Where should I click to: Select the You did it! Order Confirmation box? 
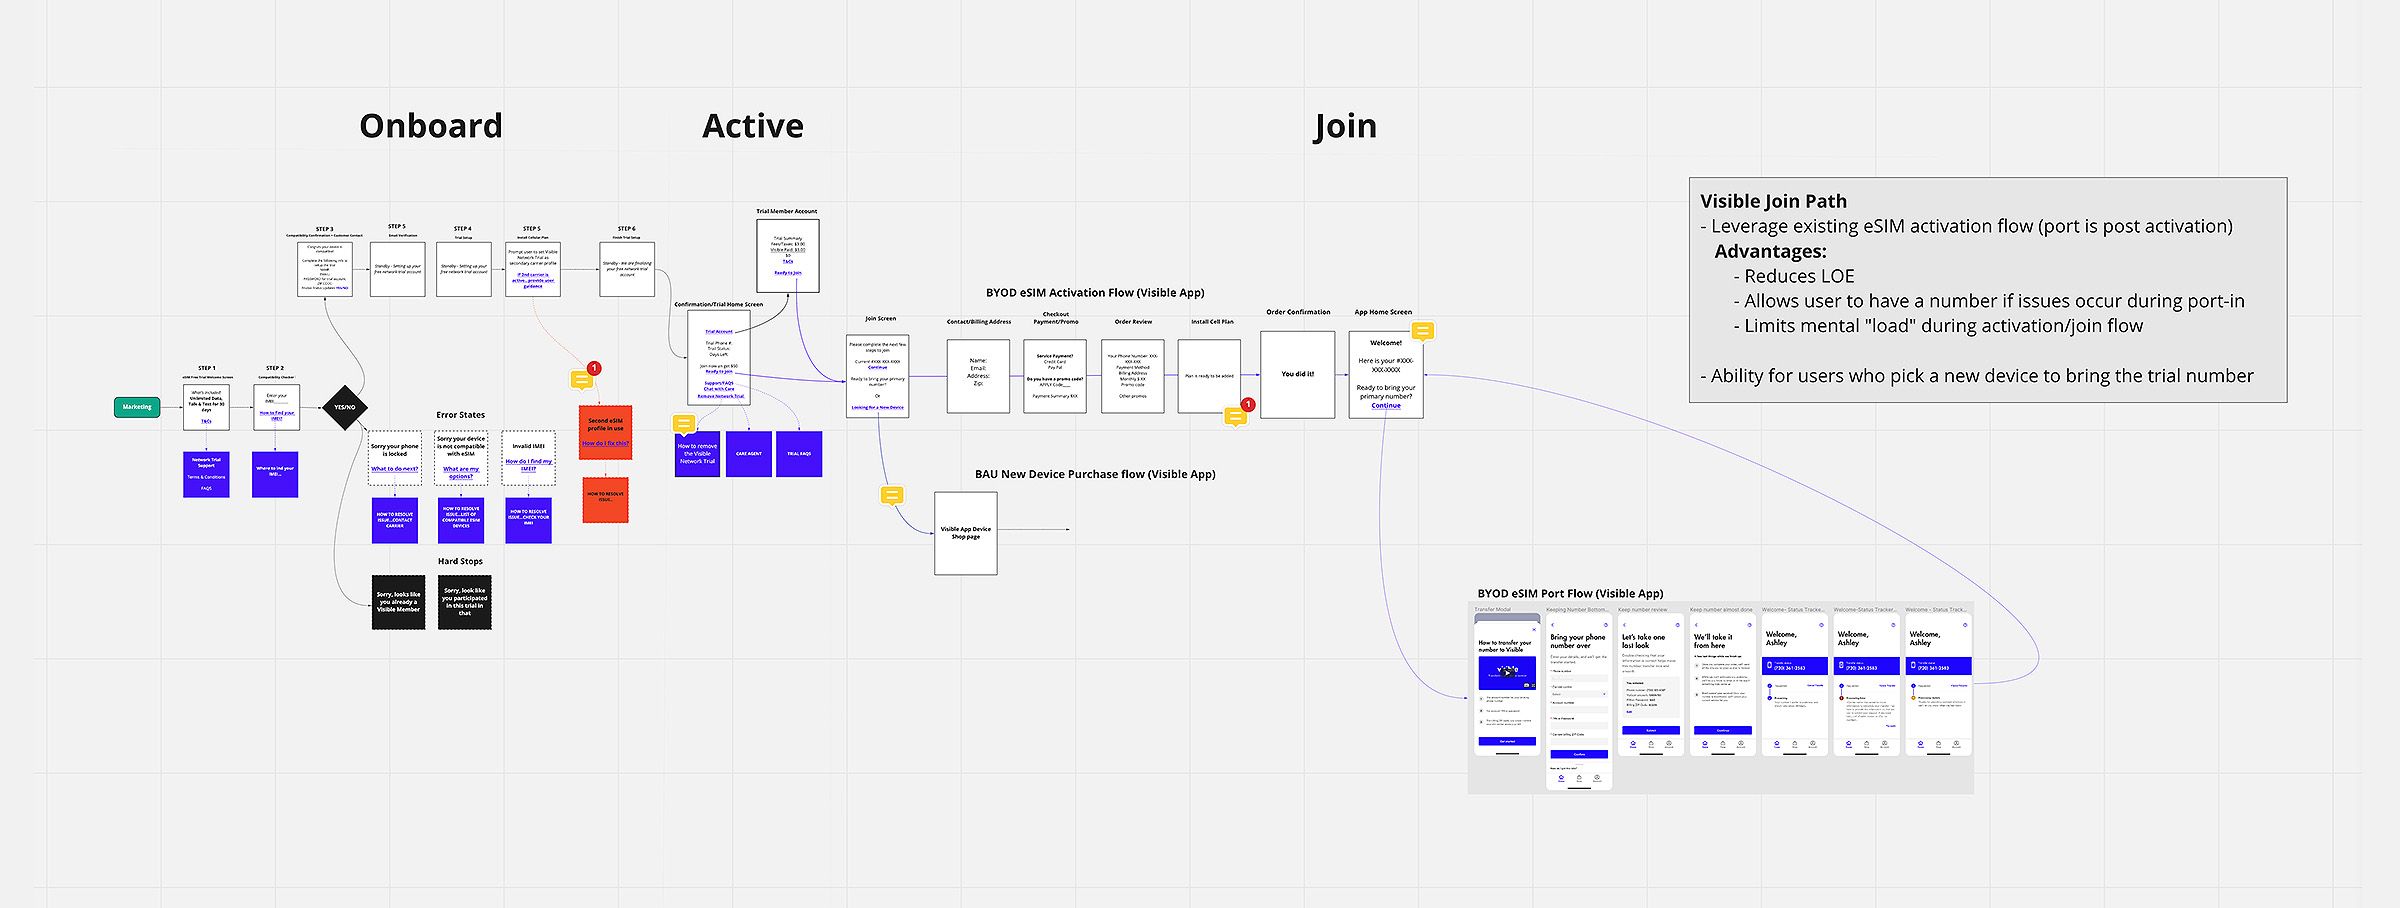coord(1298,375)
